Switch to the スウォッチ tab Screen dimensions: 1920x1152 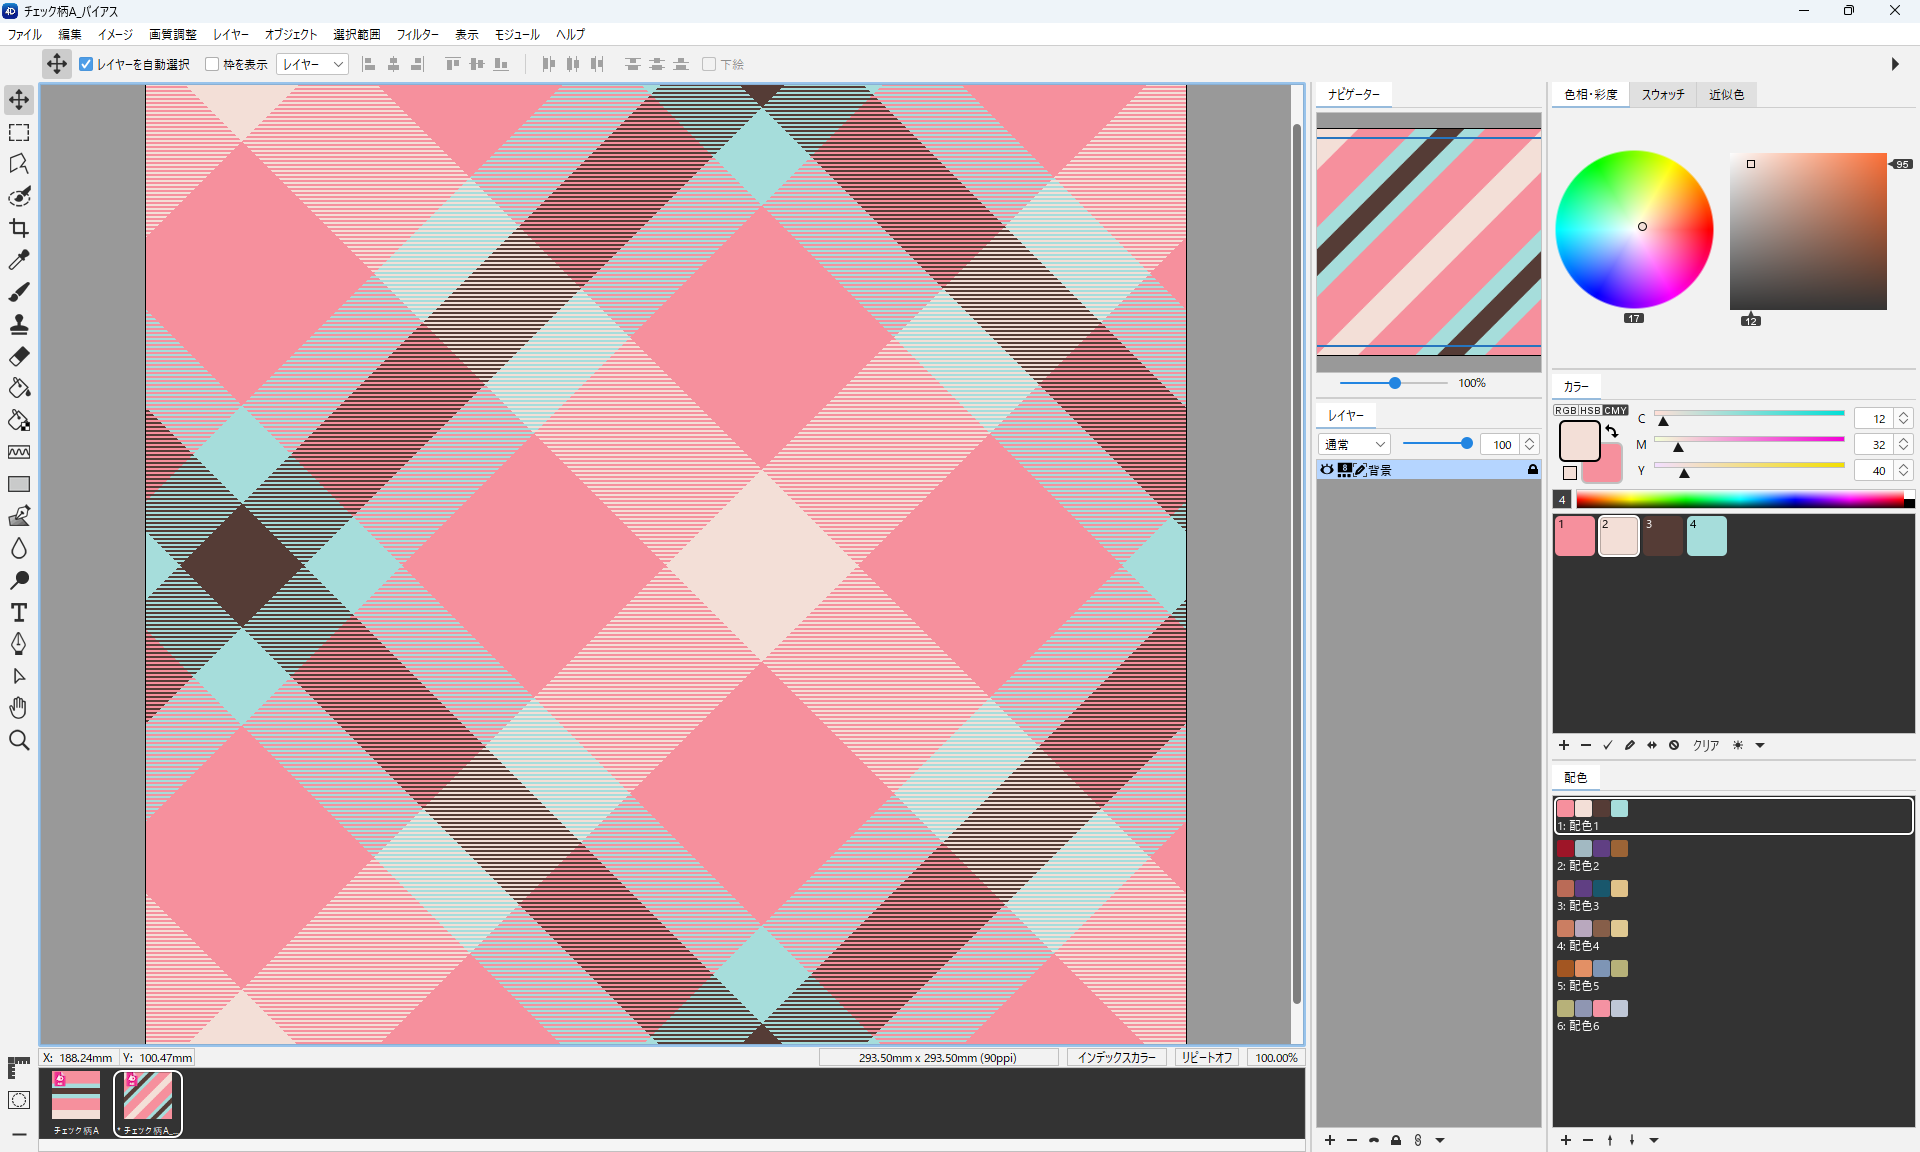(x=1663, y=94)
